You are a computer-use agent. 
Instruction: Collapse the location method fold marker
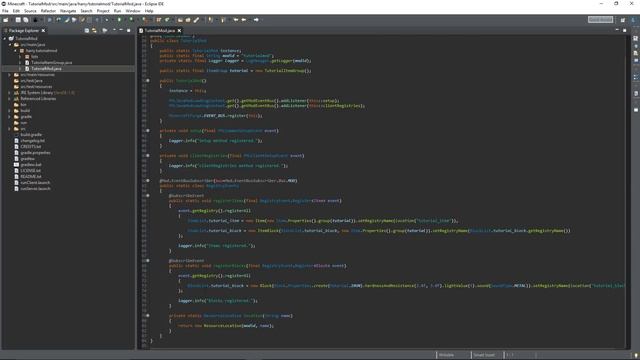click(148, 316)
